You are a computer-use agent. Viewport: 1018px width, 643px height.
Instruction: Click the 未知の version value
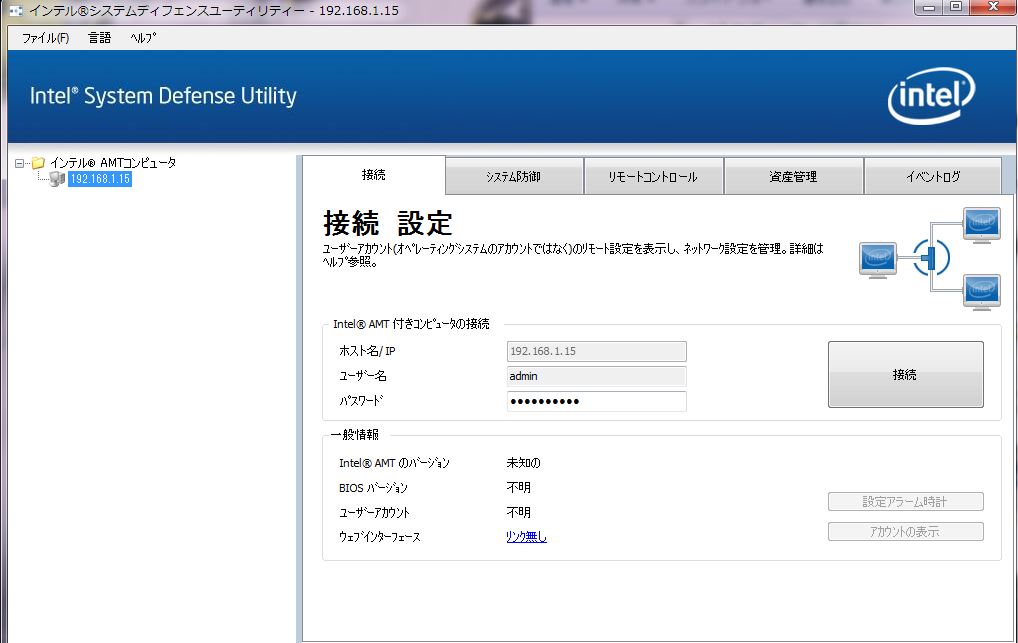click(x=523, y=463)
